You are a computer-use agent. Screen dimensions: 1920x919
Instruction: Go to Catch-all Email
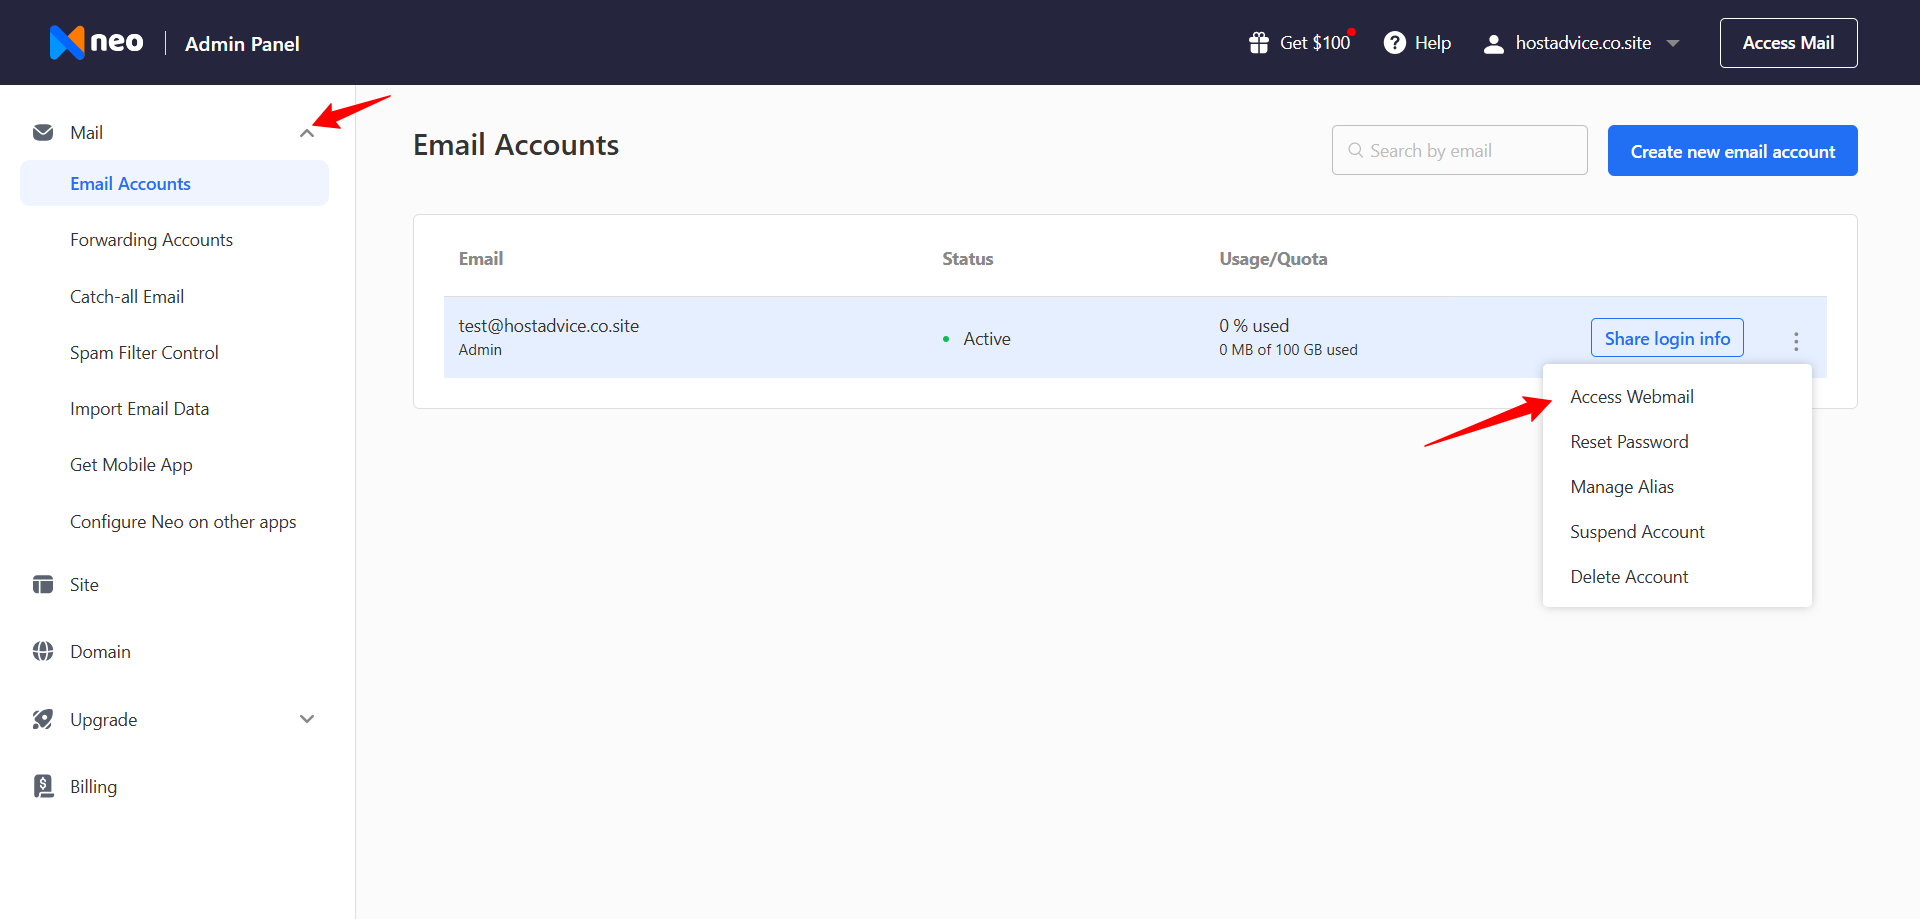click(127, 297)
